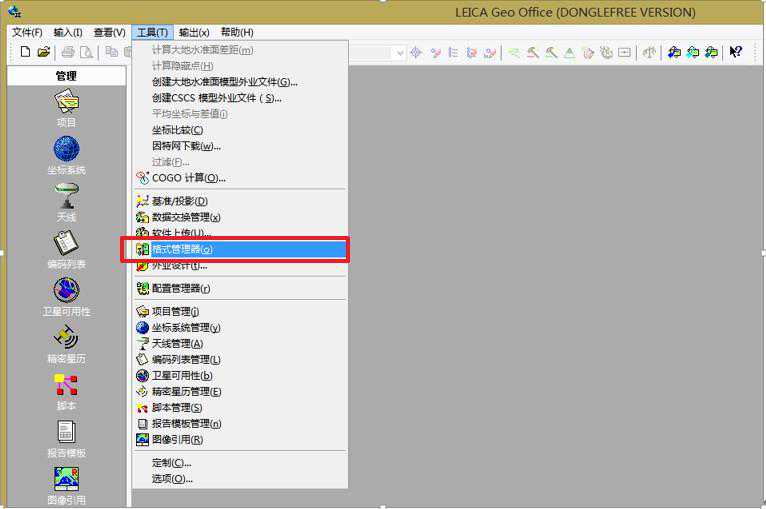This screenshot has height=509, width=766.
Task: Choose 配置管理器(r) from Tools menu
Action: pyautogui.click(x=240, y=288)
